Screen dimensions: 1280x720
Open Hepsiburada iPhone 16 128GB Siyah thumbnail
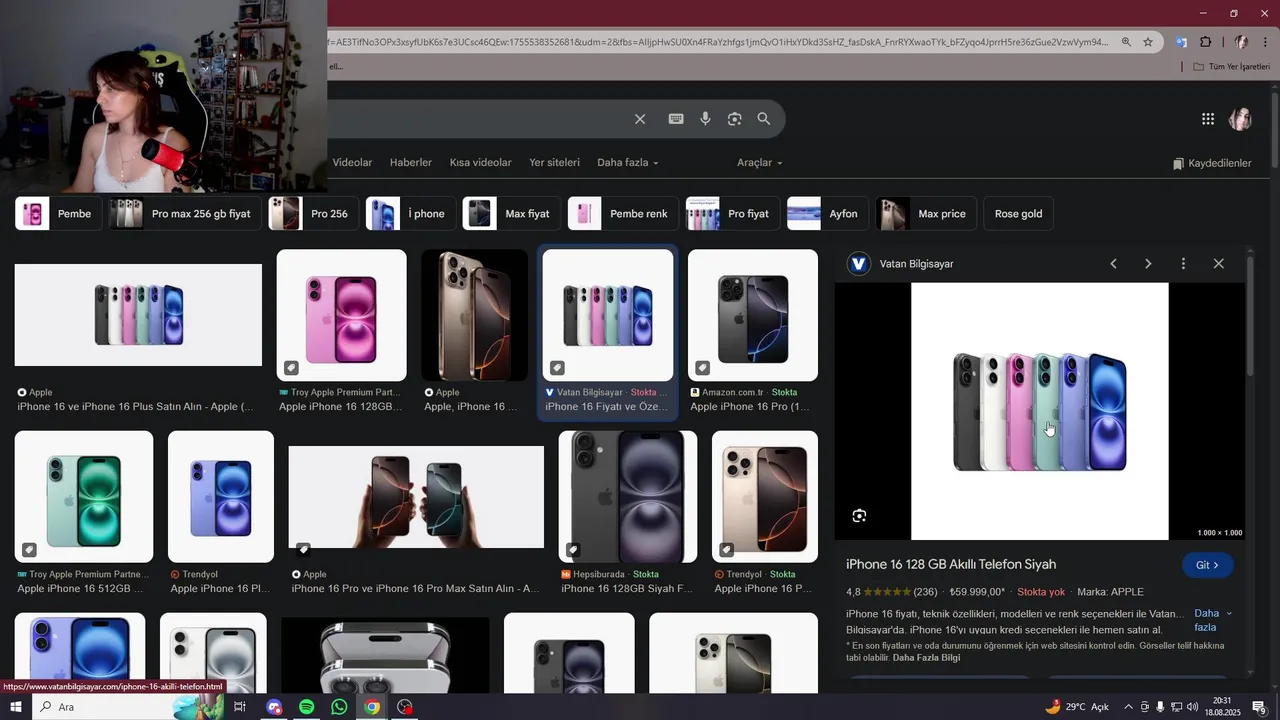coord(628,497)
